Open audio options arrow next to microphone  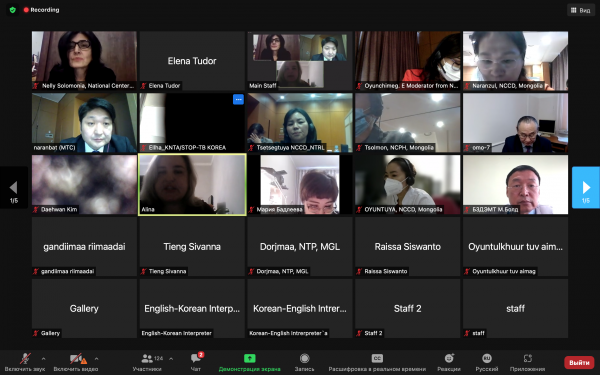click(43, 359)
